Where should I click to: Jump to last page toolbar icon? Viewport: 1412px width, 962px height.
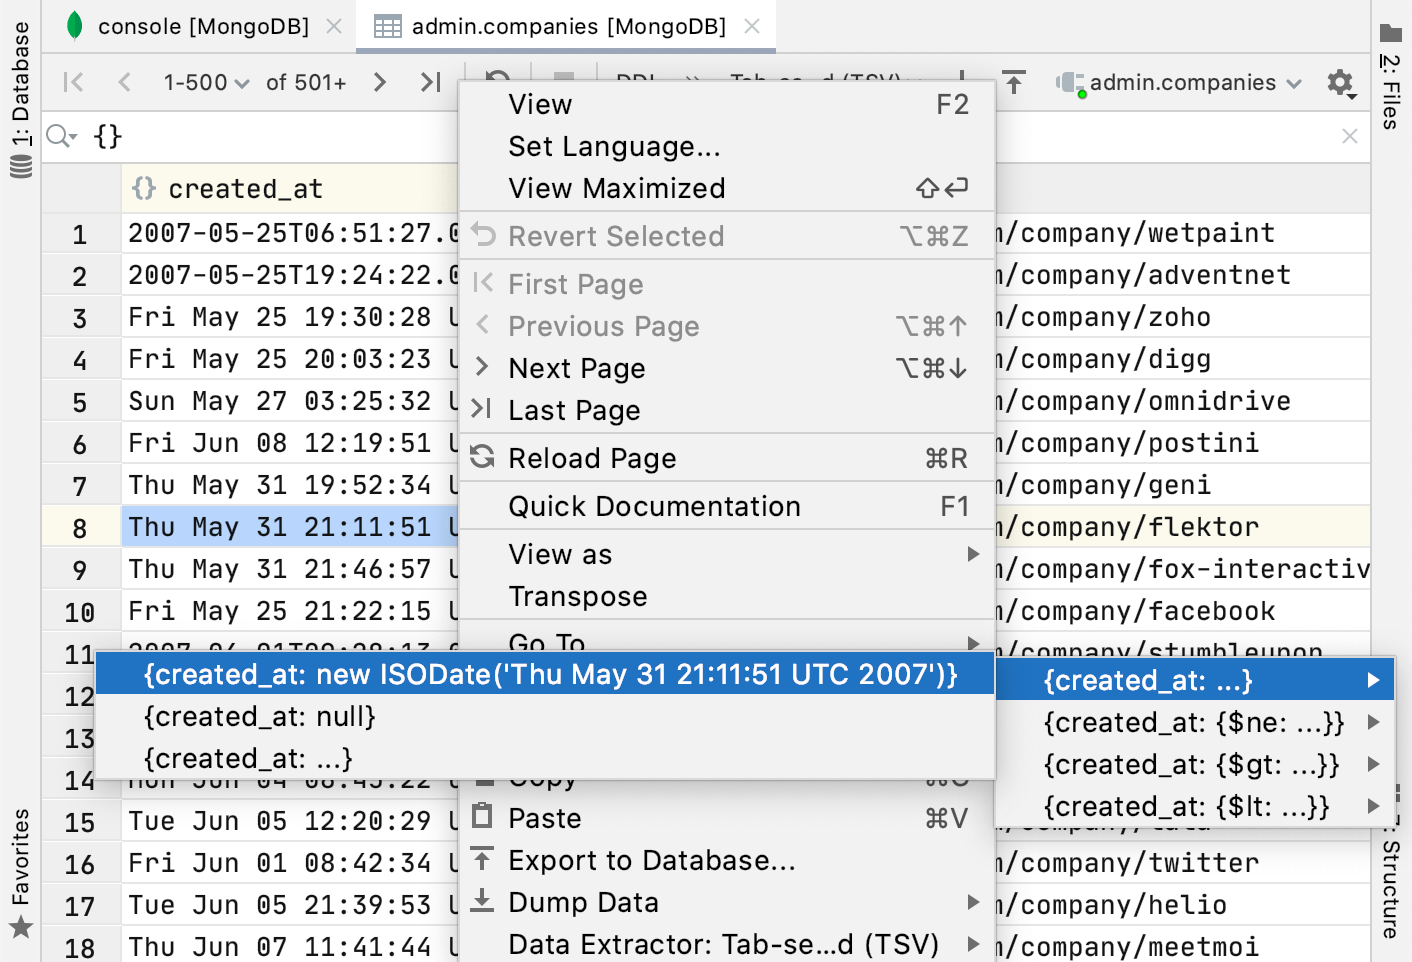(x=430, y=82)
